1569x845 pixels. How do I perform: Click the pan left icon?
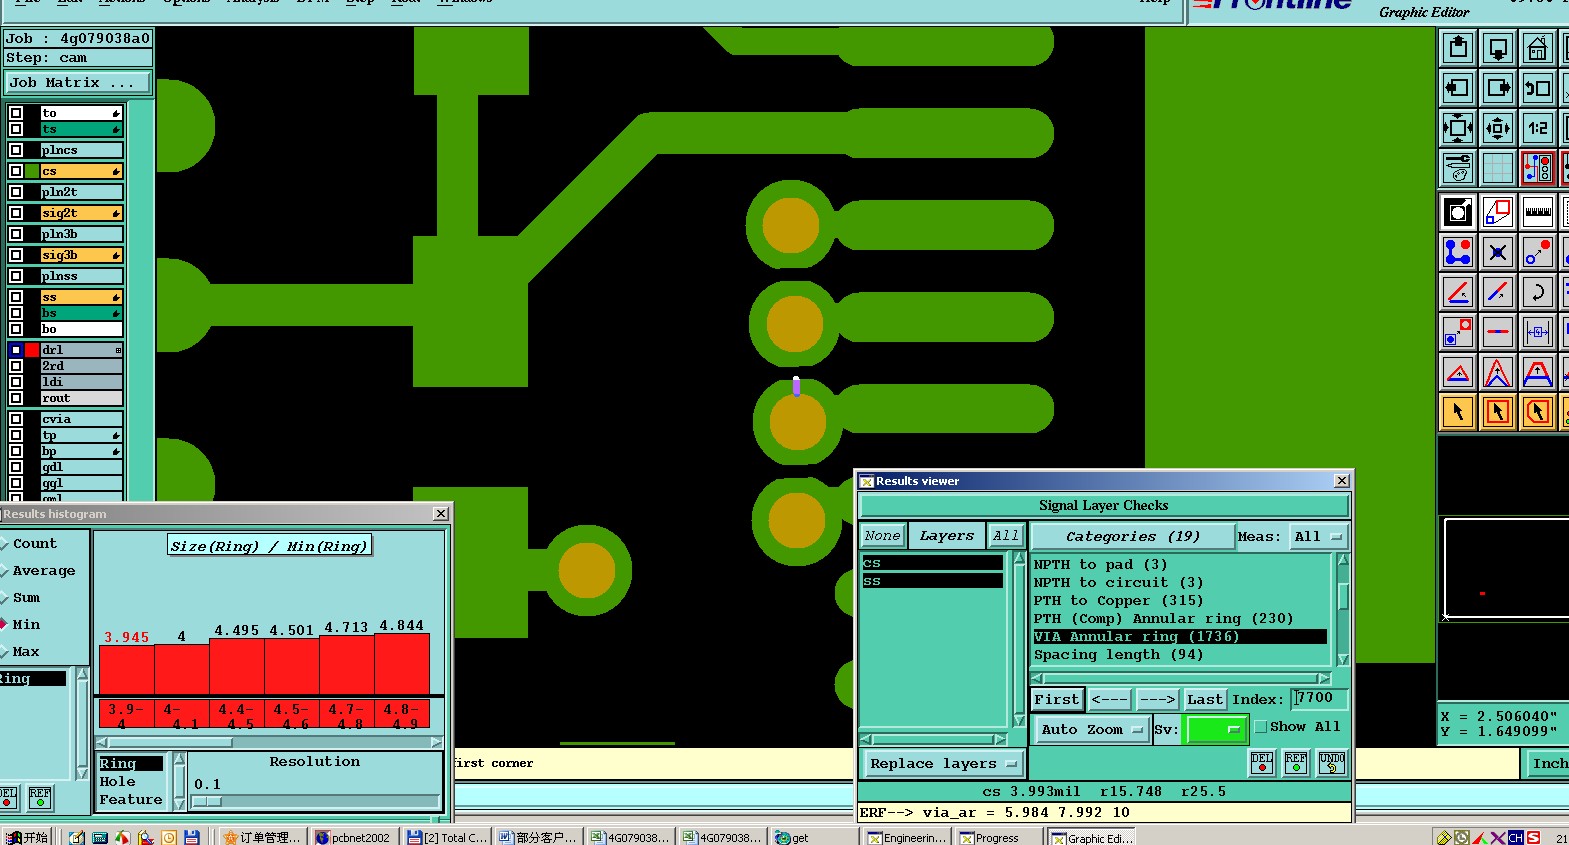click(x=1458, y=88)
